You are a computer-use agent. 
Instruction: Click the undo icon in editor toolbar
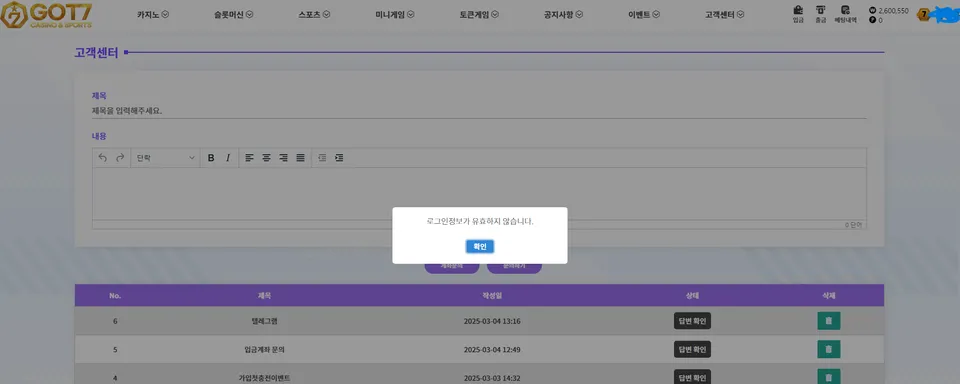tap(102, 157)
